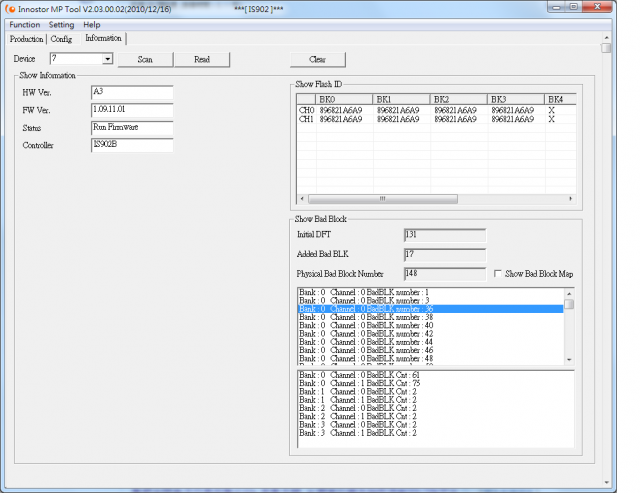Click the Read button

tap(202, 60)
